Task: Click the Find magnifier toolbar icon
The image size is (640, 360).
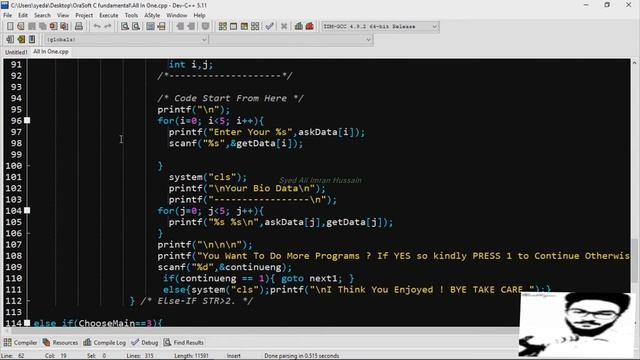Action: (x=125, y=27)
